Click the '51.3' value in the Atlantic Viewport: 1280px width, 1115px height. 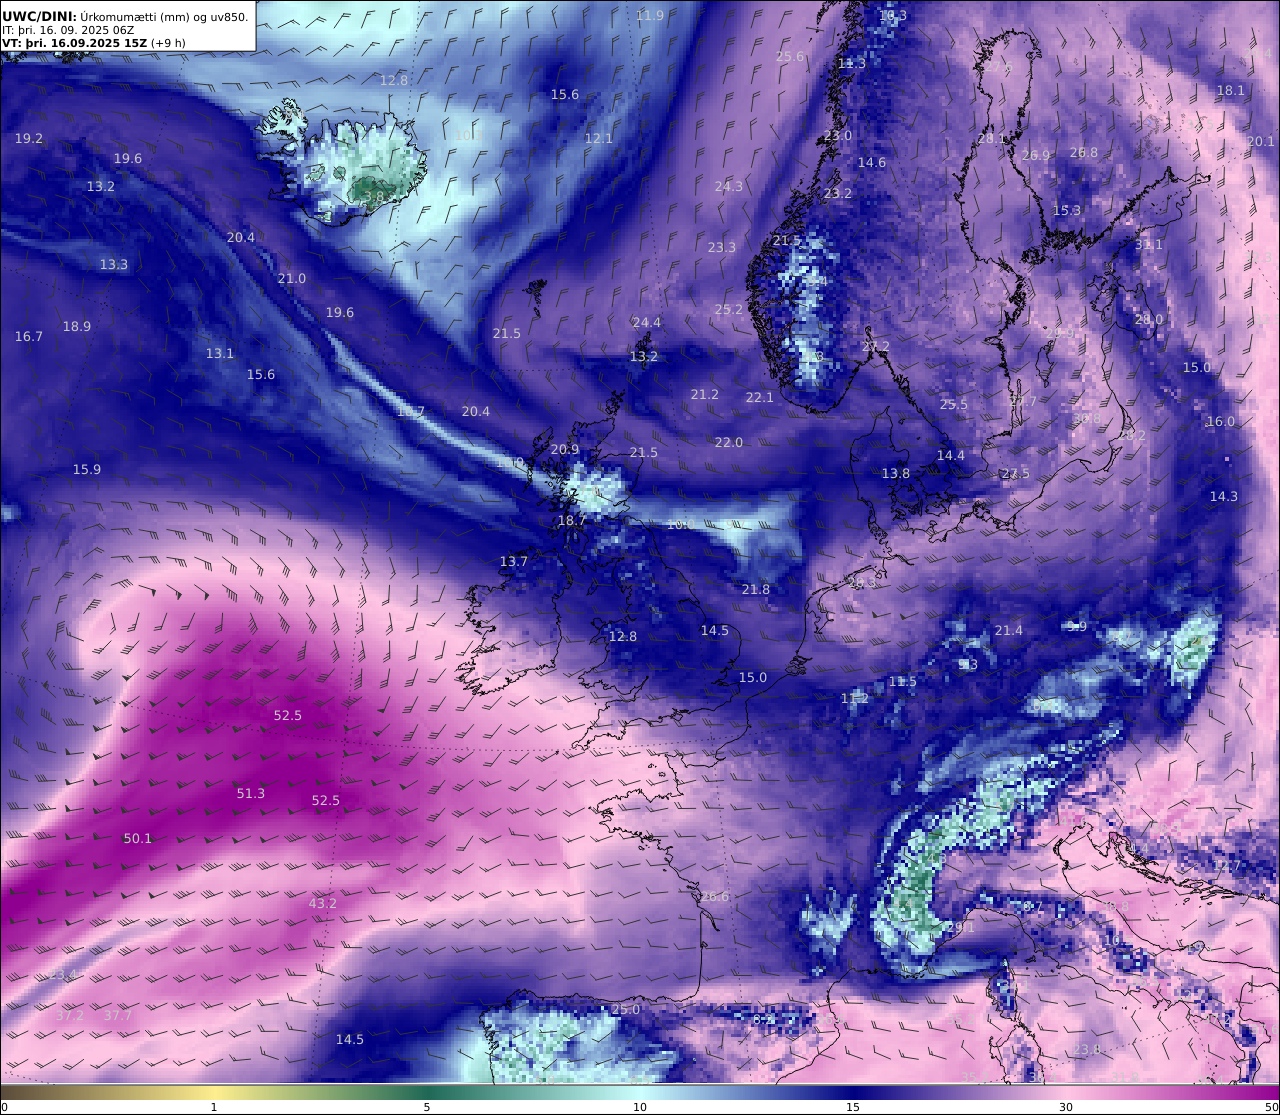pyautogui.click(x=251, y=794)
